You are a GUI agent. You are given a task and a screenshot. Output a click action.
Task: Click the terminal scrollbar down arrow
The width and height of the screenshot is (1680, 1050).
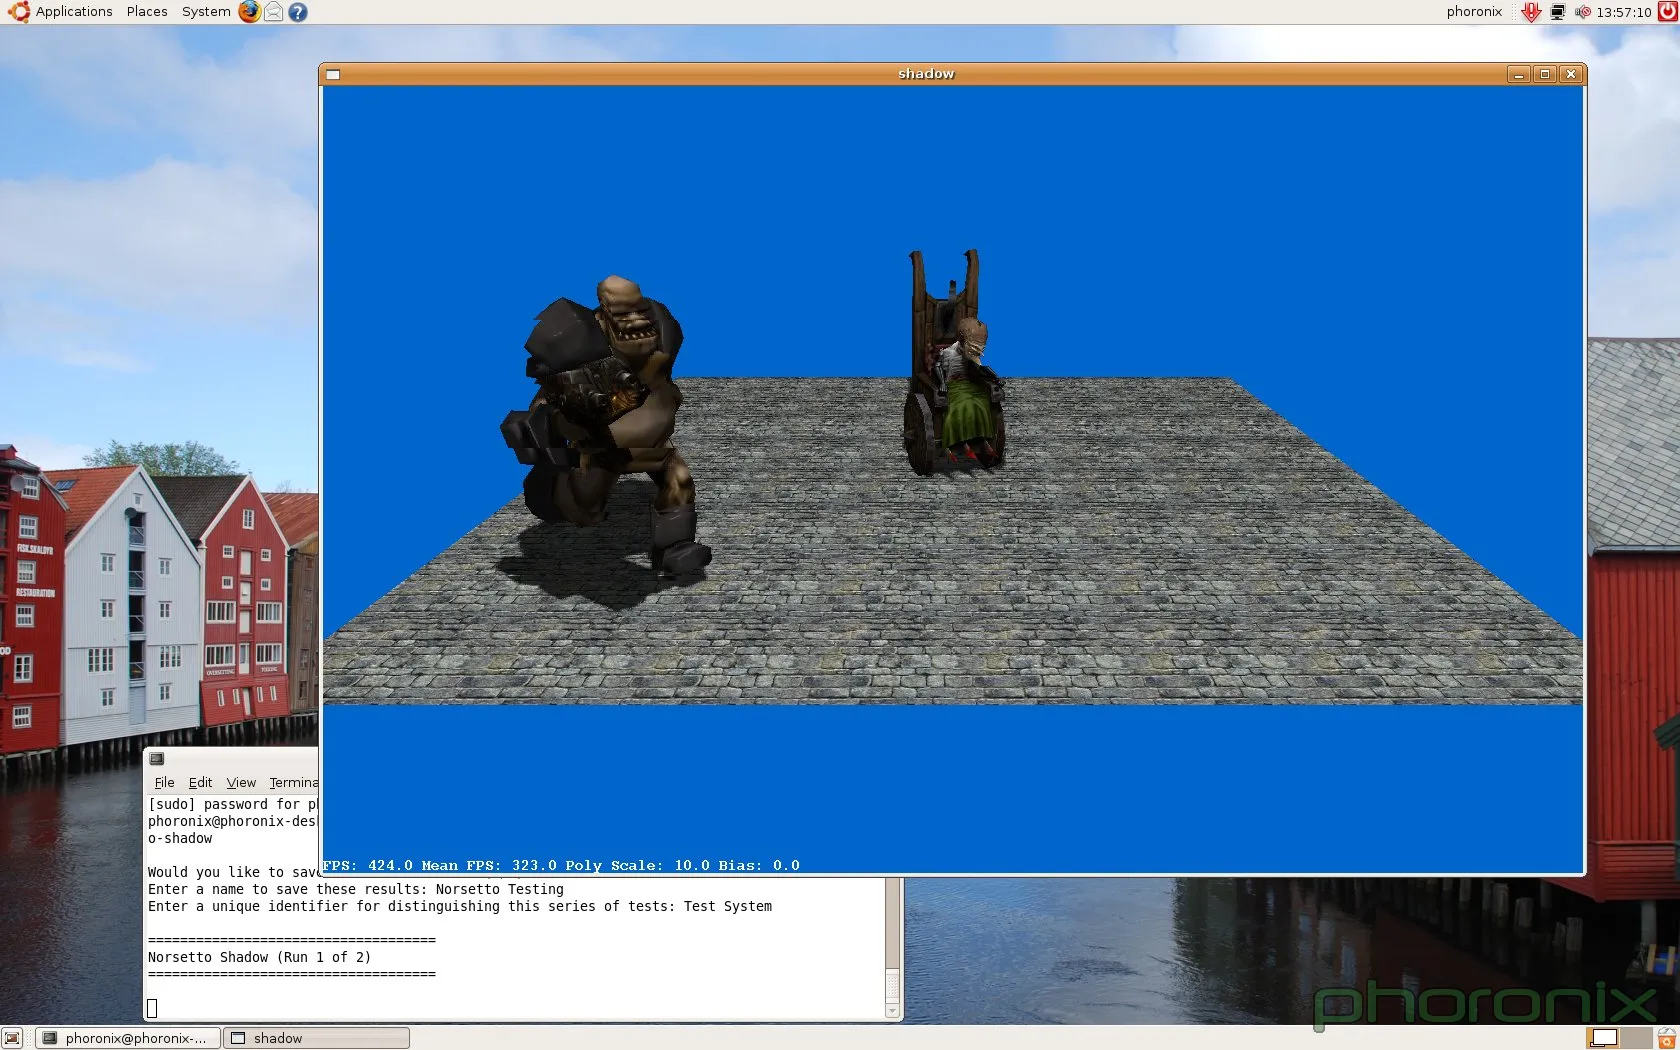pos(893,1011)
